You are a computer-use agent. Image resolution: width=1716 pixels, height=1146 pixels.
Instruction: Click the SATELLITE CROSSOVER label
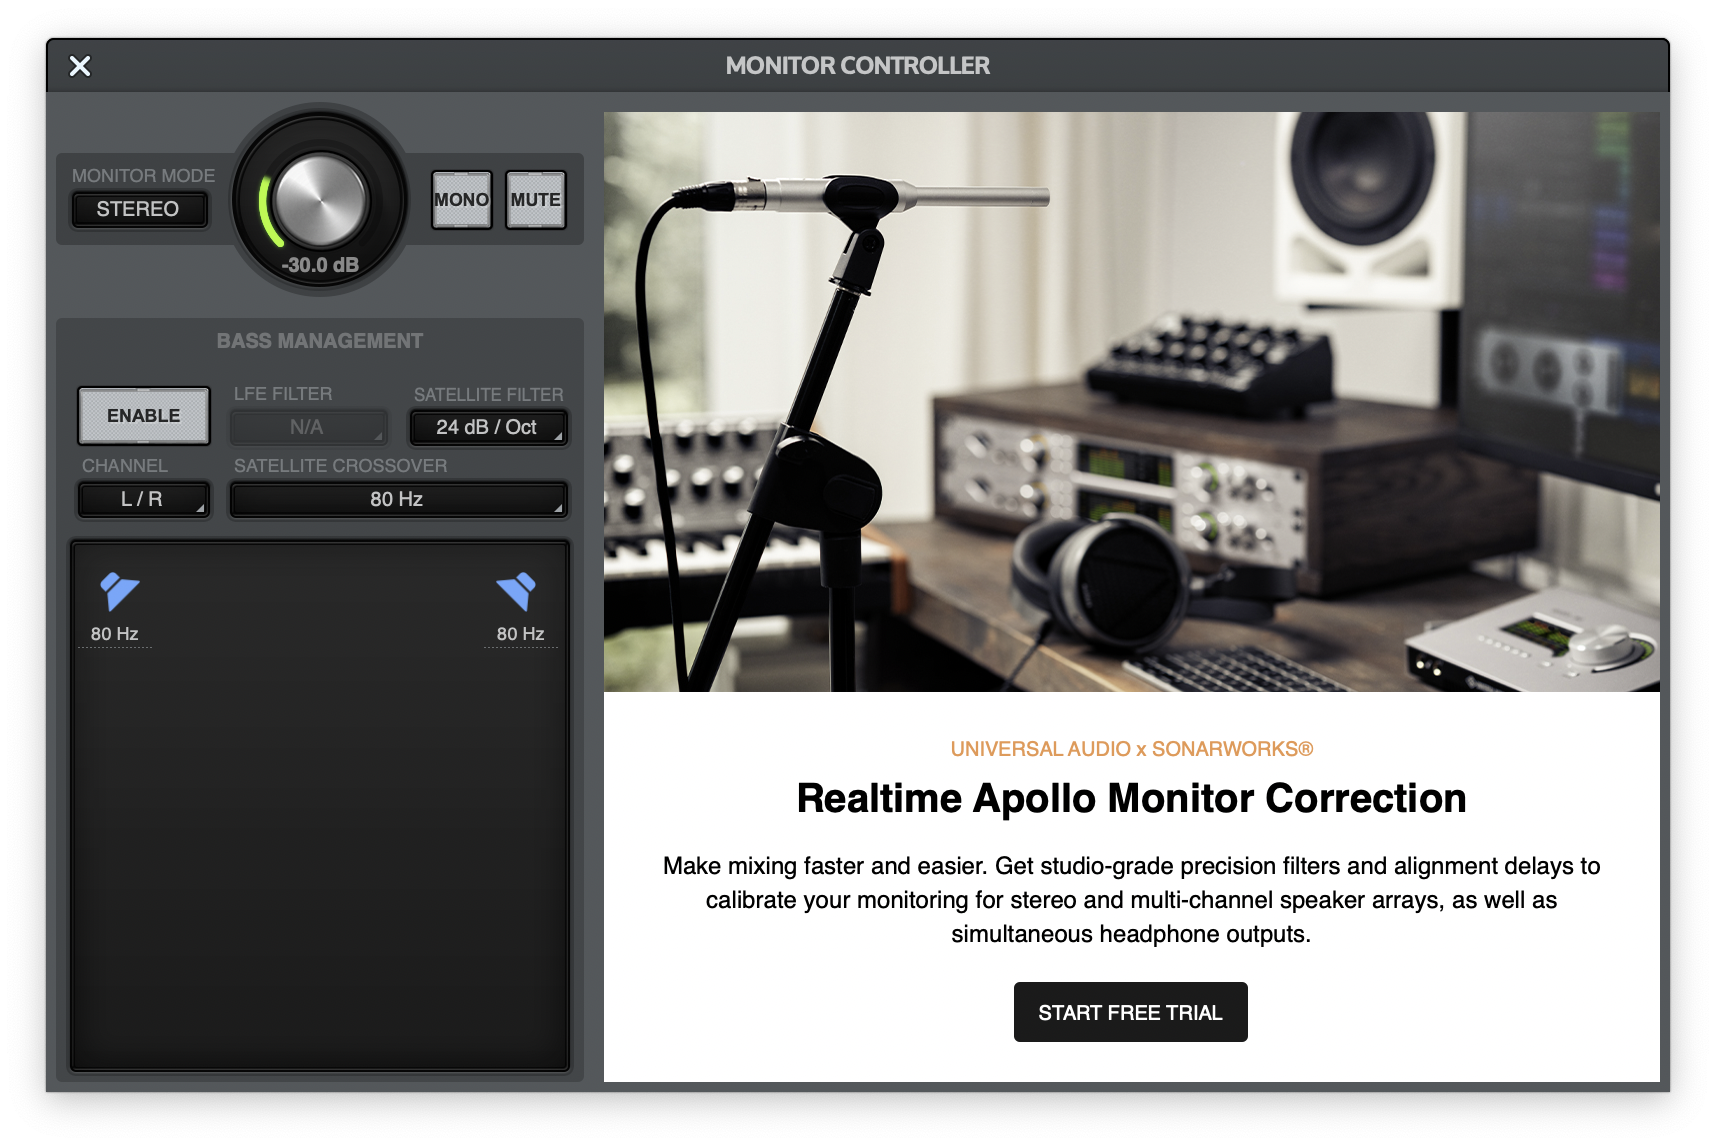[x=340, y=466]
